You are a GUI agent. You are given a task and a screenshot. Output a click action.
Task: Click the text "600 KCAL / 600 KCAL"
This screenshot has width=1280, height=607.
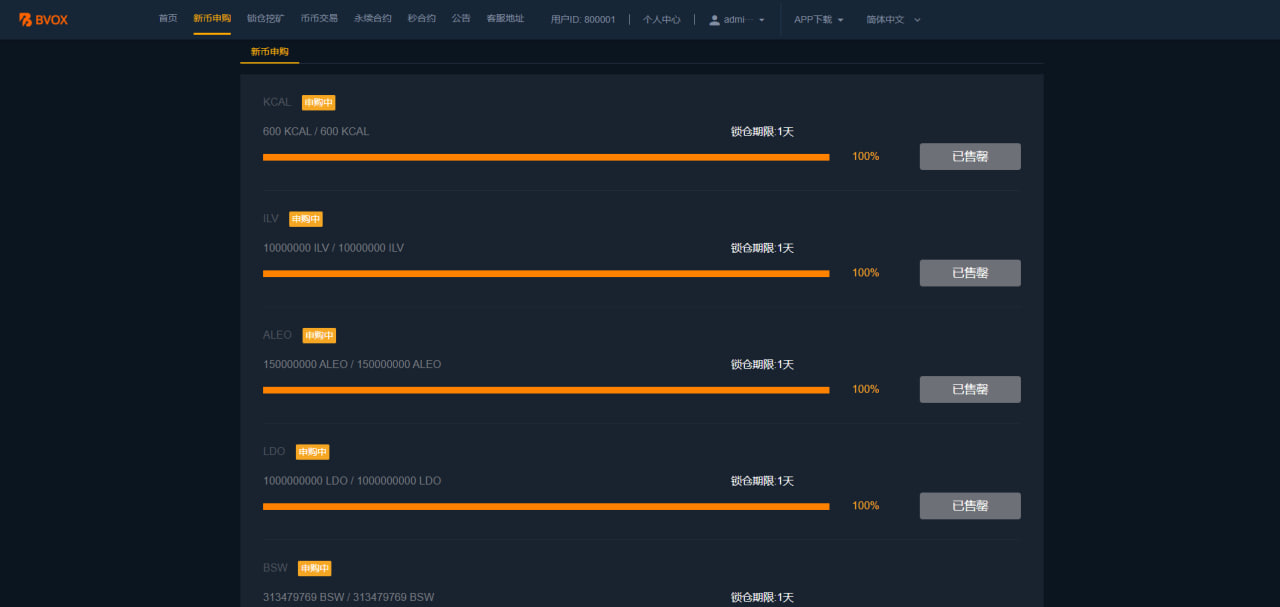(x=316, y=131)
